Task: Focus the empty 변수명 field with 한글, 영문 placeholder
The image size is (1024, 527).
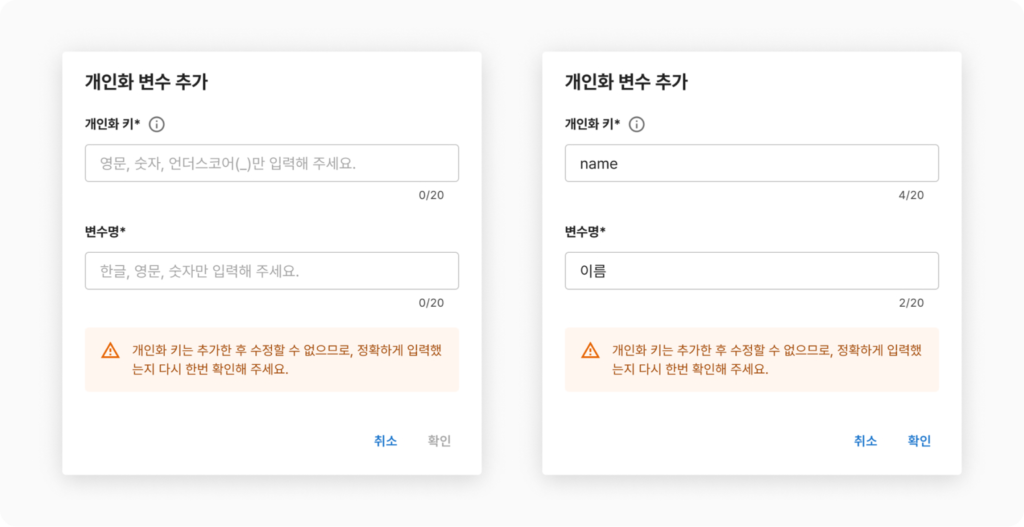Action: click(271, 271)
